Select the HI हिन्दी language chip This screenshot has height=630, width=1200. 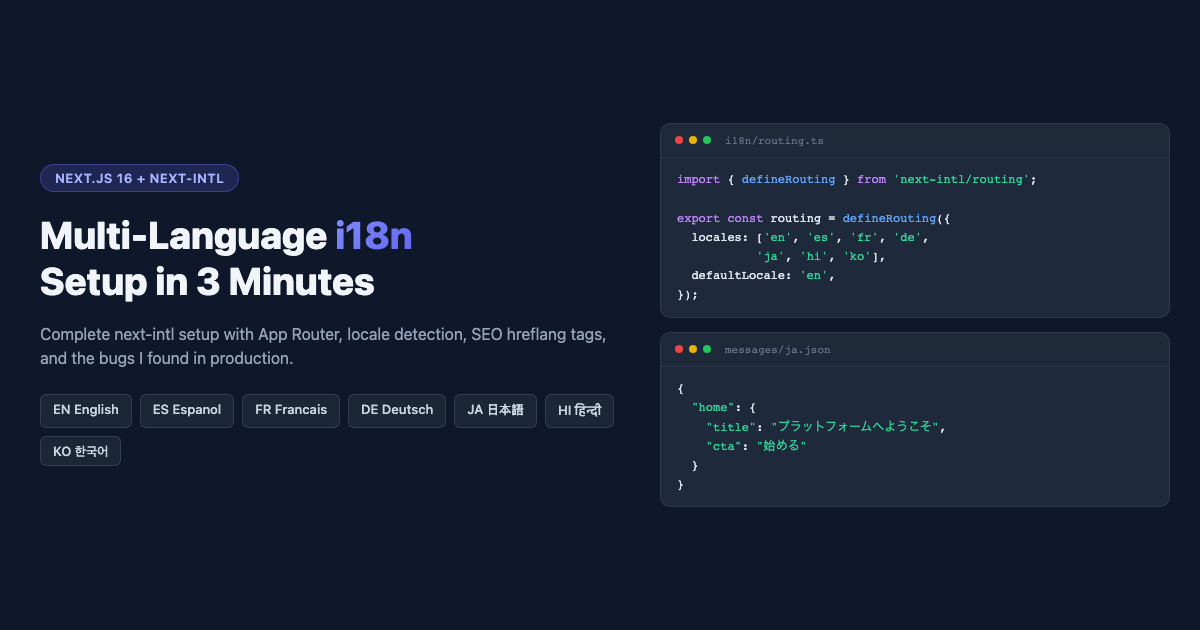[579, 410]
